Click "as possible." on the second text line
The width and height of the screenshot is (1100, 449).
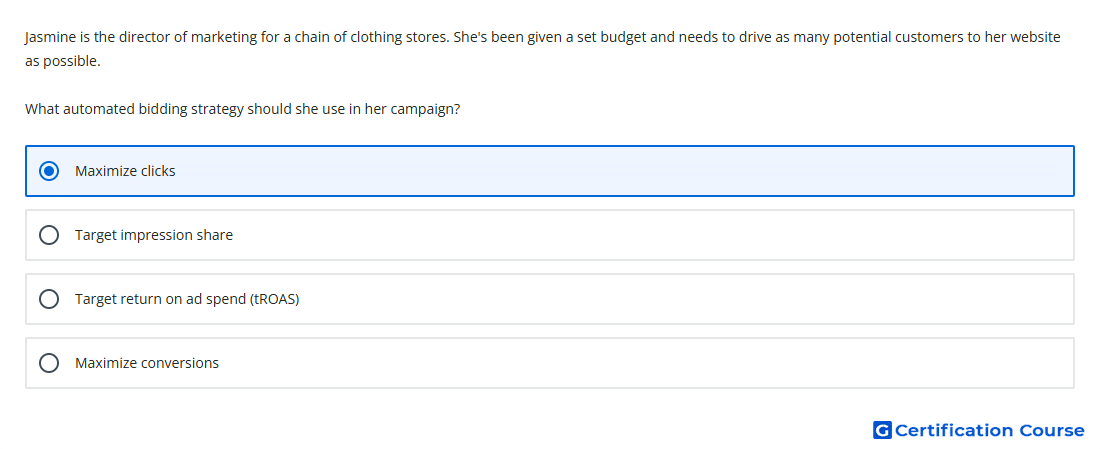click(62, 62)
